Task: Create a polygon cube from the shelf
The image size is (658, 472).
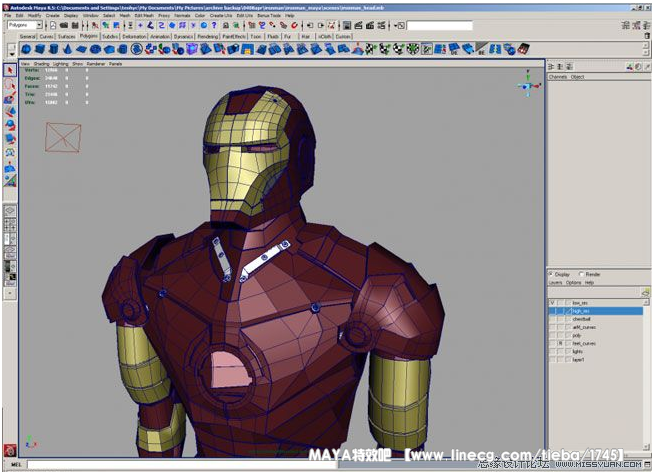Action: 40,50
